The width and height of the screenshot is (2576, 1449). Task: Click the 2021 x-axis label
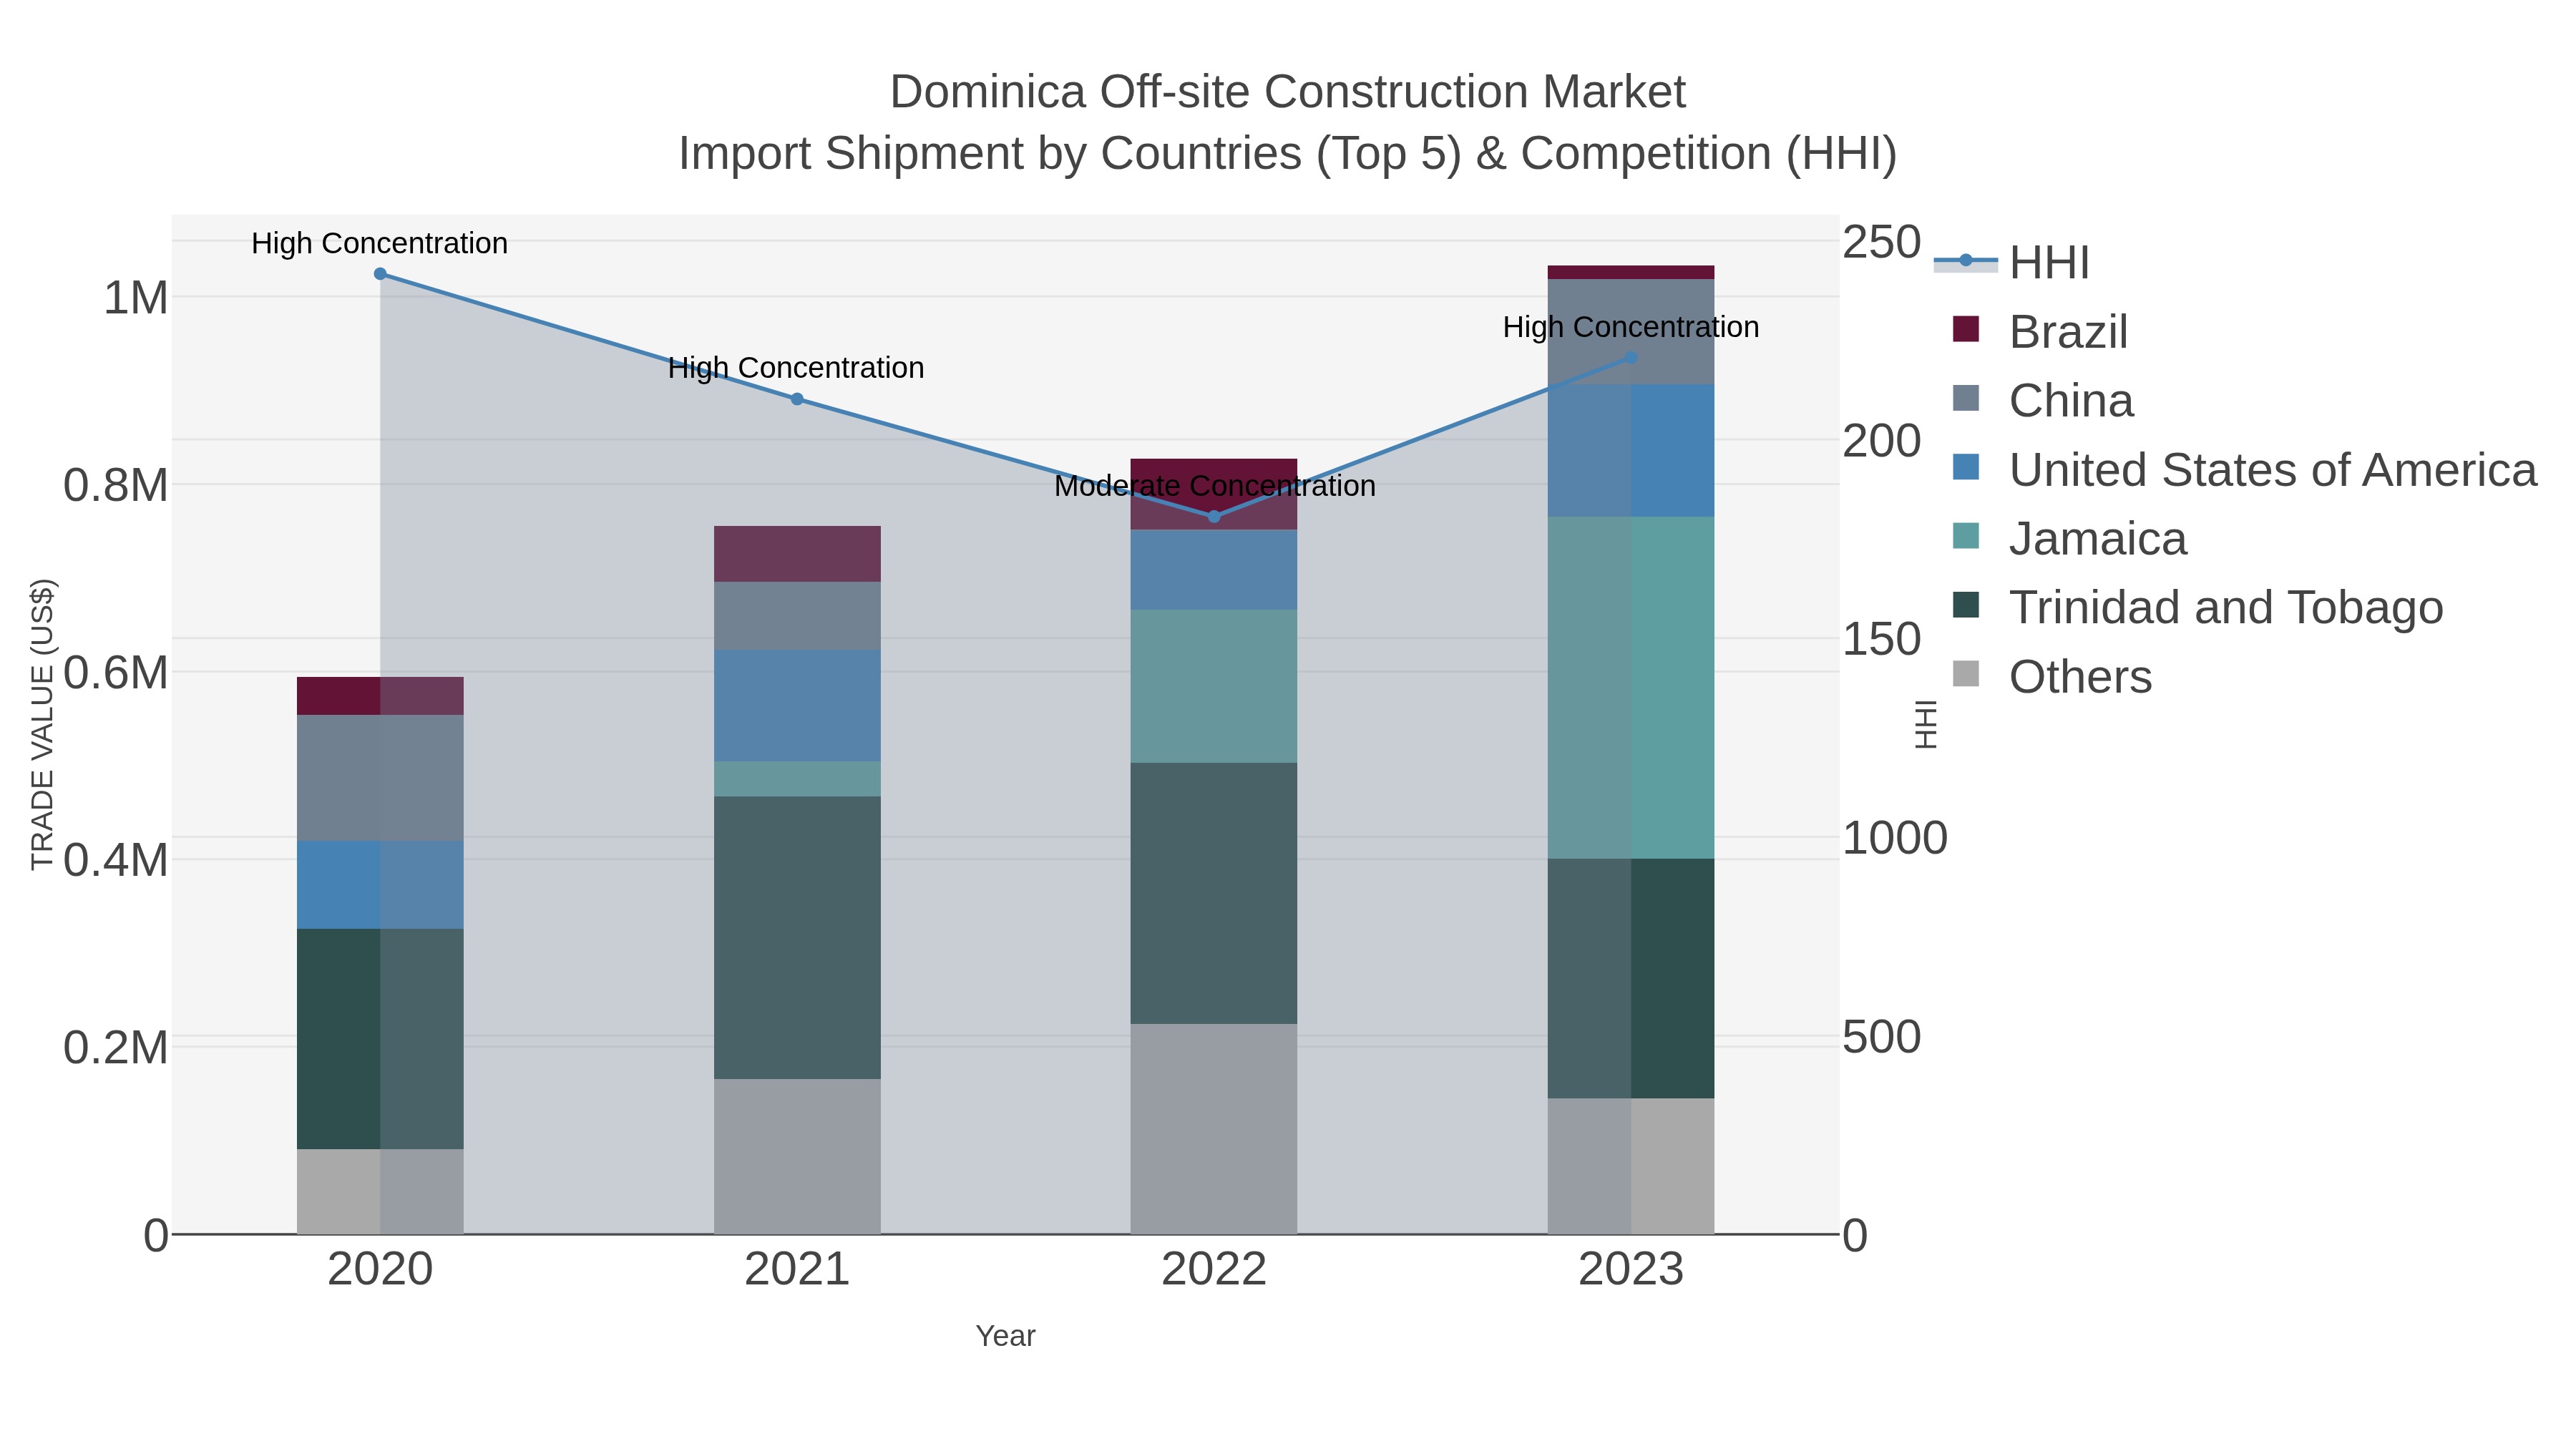pyautogui.click(x=797, y=1270)
